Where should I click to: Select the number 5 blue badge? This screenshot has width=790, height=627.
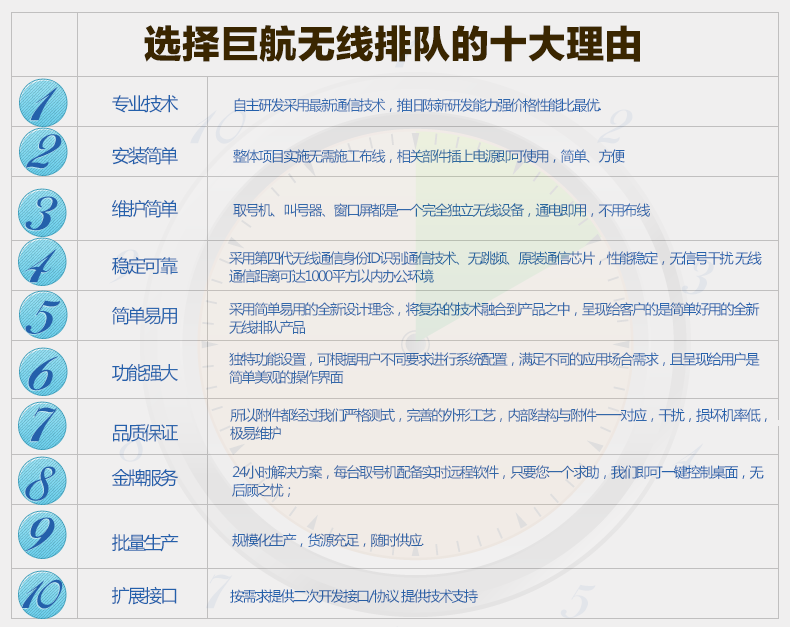point(42,316)
